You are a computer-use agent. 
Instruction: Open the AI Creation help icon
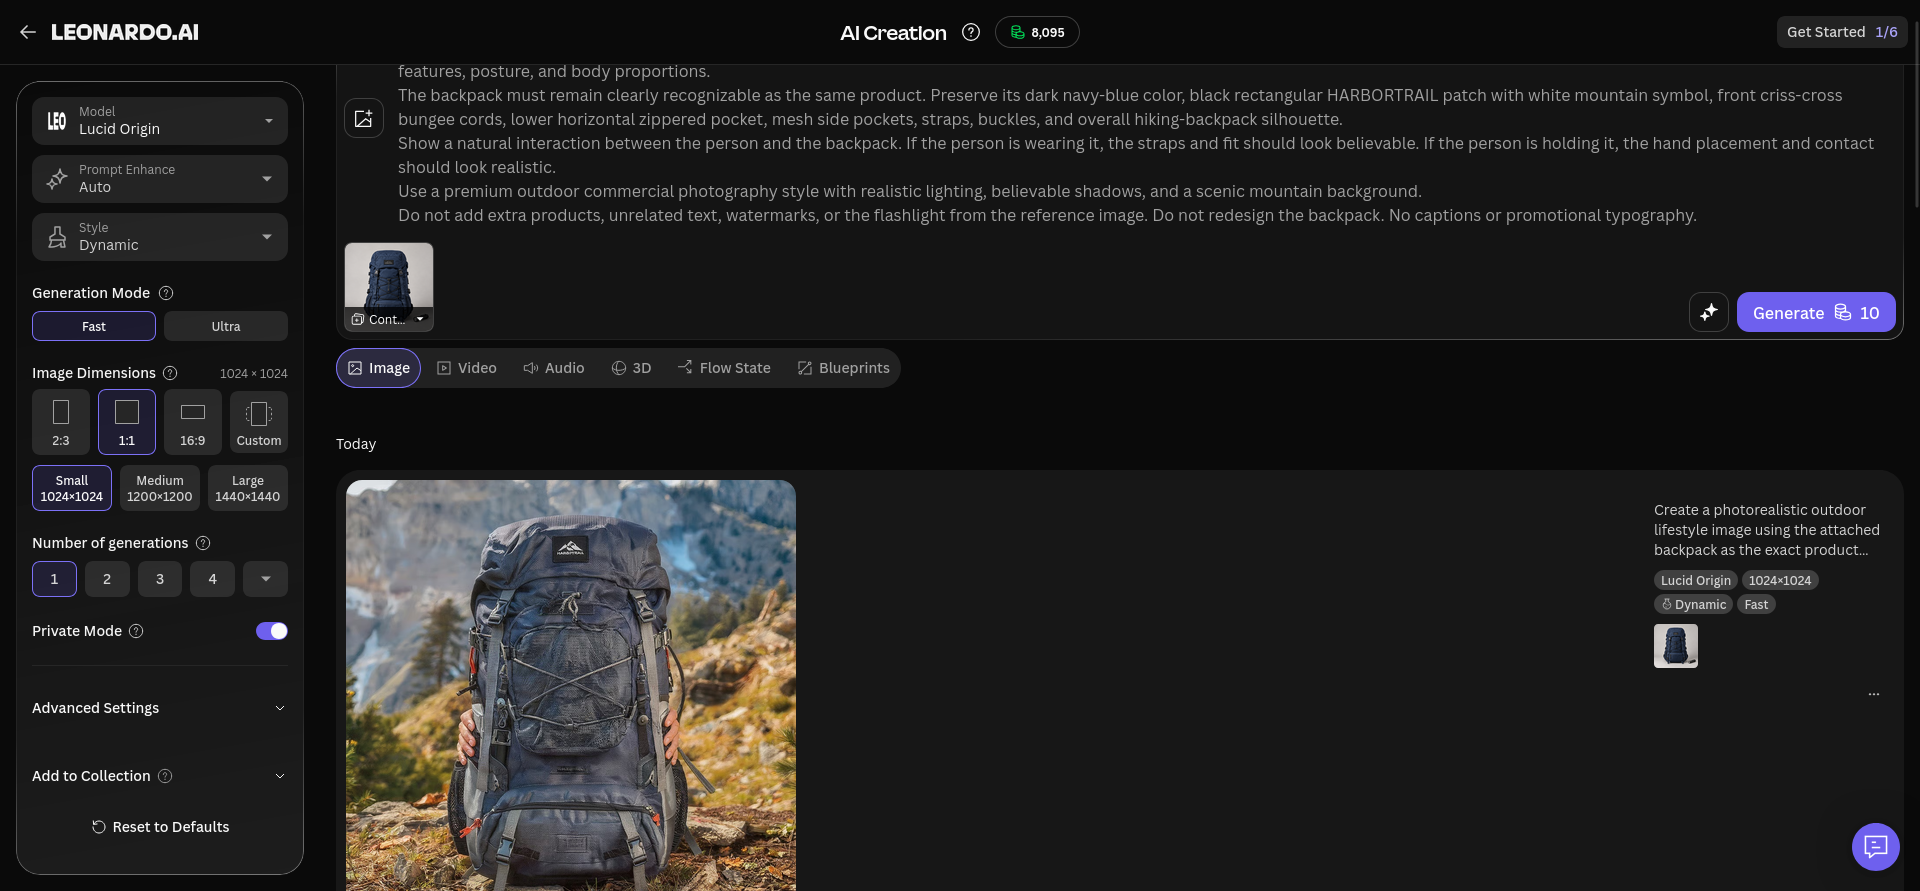(x=971, y=32)
